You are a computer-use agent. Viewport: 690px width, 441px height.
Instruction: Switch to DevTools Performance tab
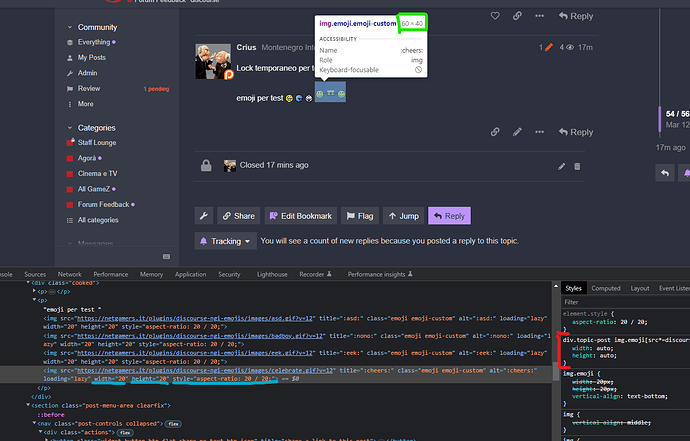pos(111,274)
